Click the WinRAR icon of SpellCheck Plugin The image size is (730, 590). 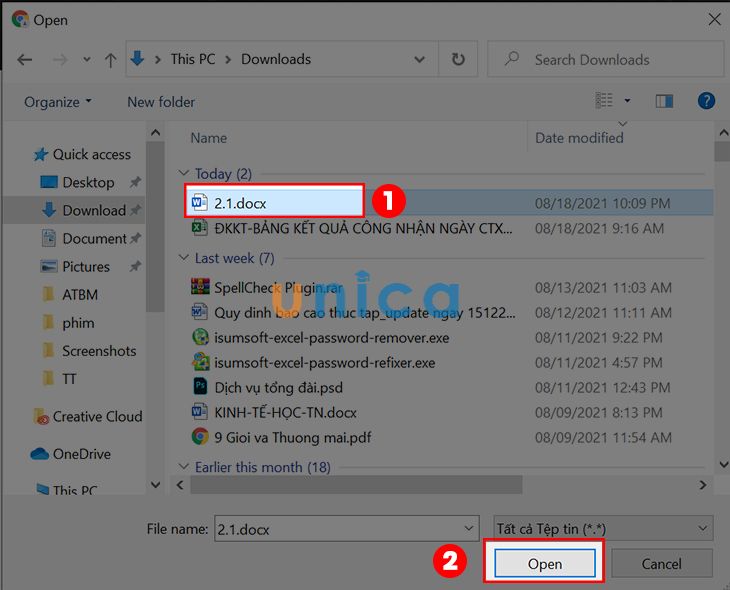click(200, 287)
